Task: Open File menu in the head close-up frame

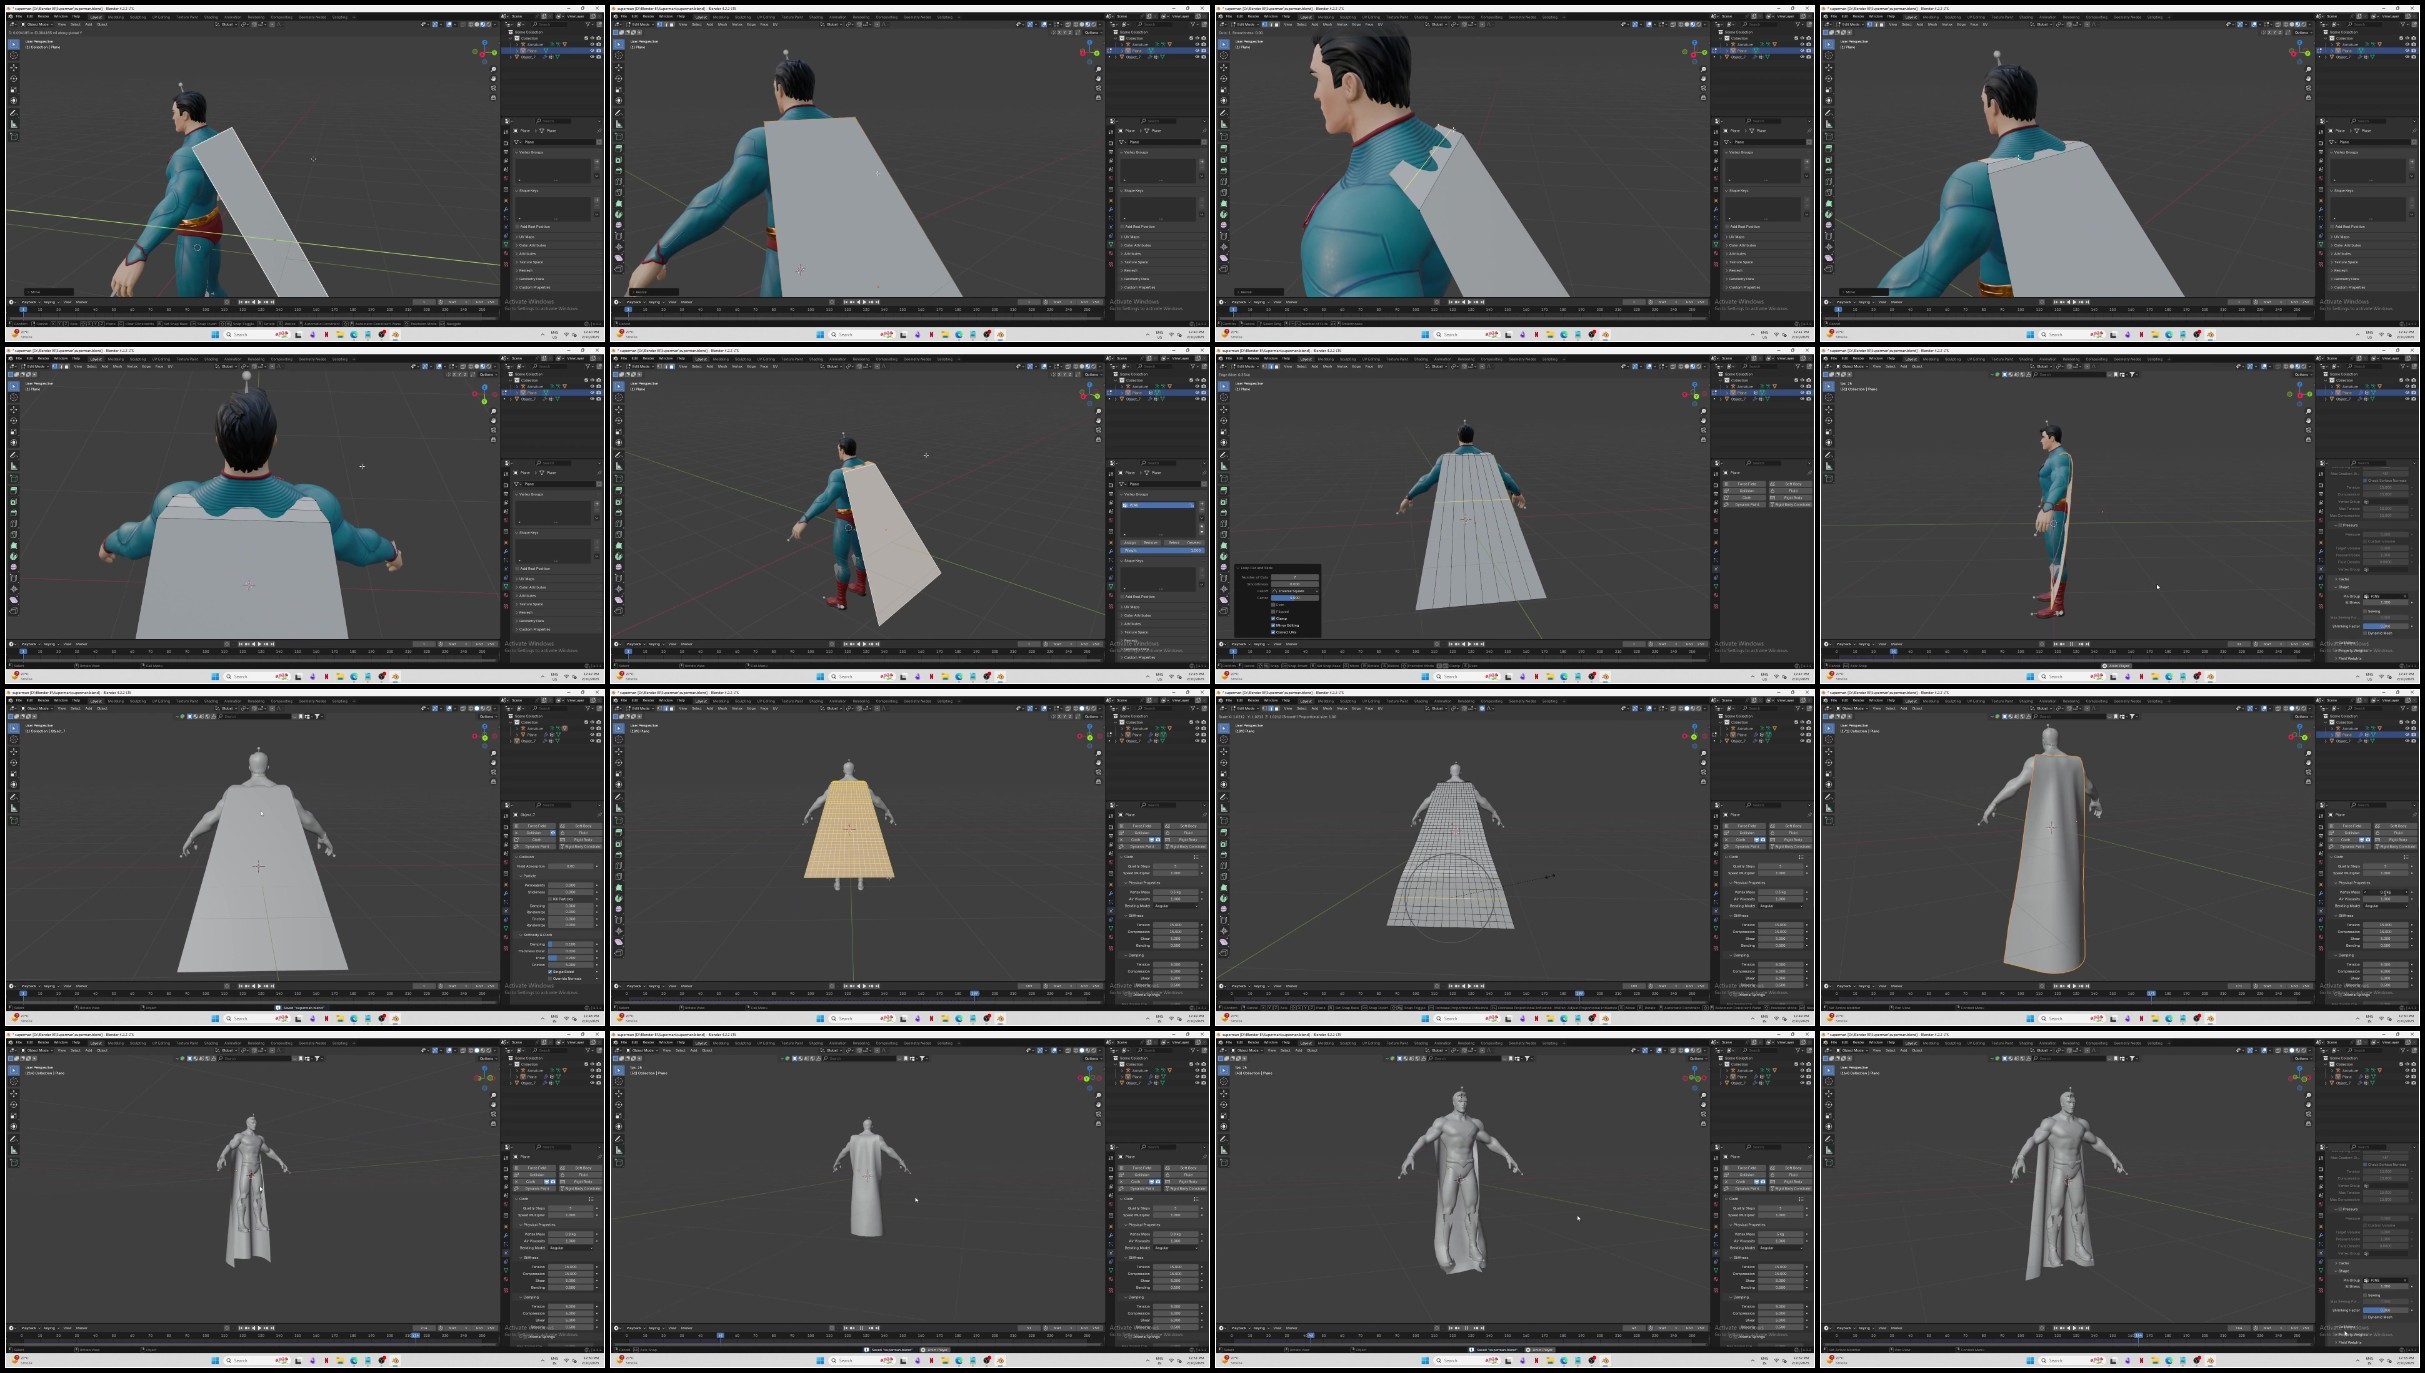Action: click(1229, 16)
